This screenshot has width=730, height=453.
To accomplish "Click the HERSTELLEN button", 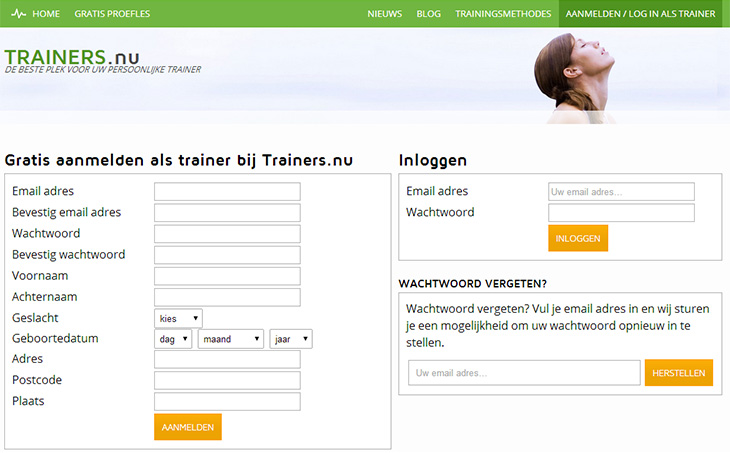I will tap(679, 372).
